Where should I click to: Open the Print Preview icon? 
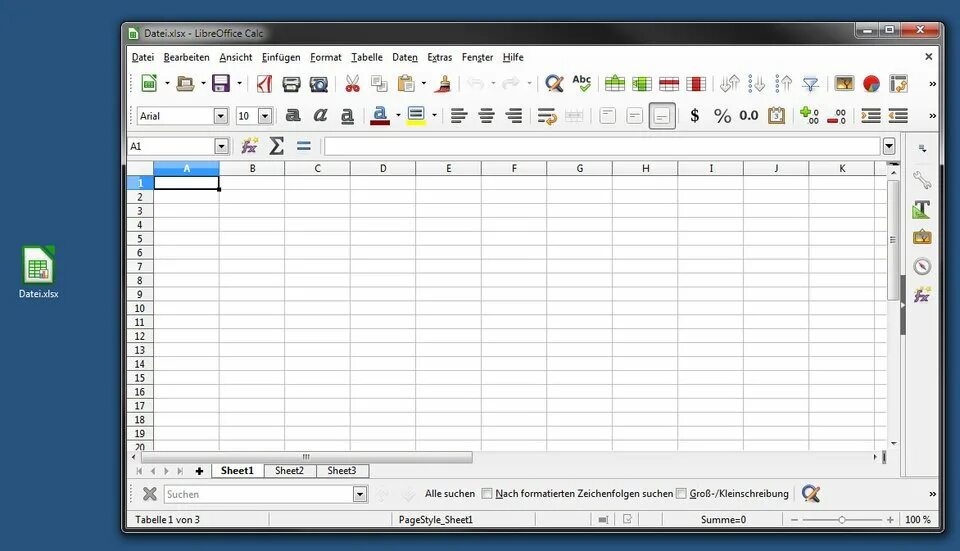[318, 84]
